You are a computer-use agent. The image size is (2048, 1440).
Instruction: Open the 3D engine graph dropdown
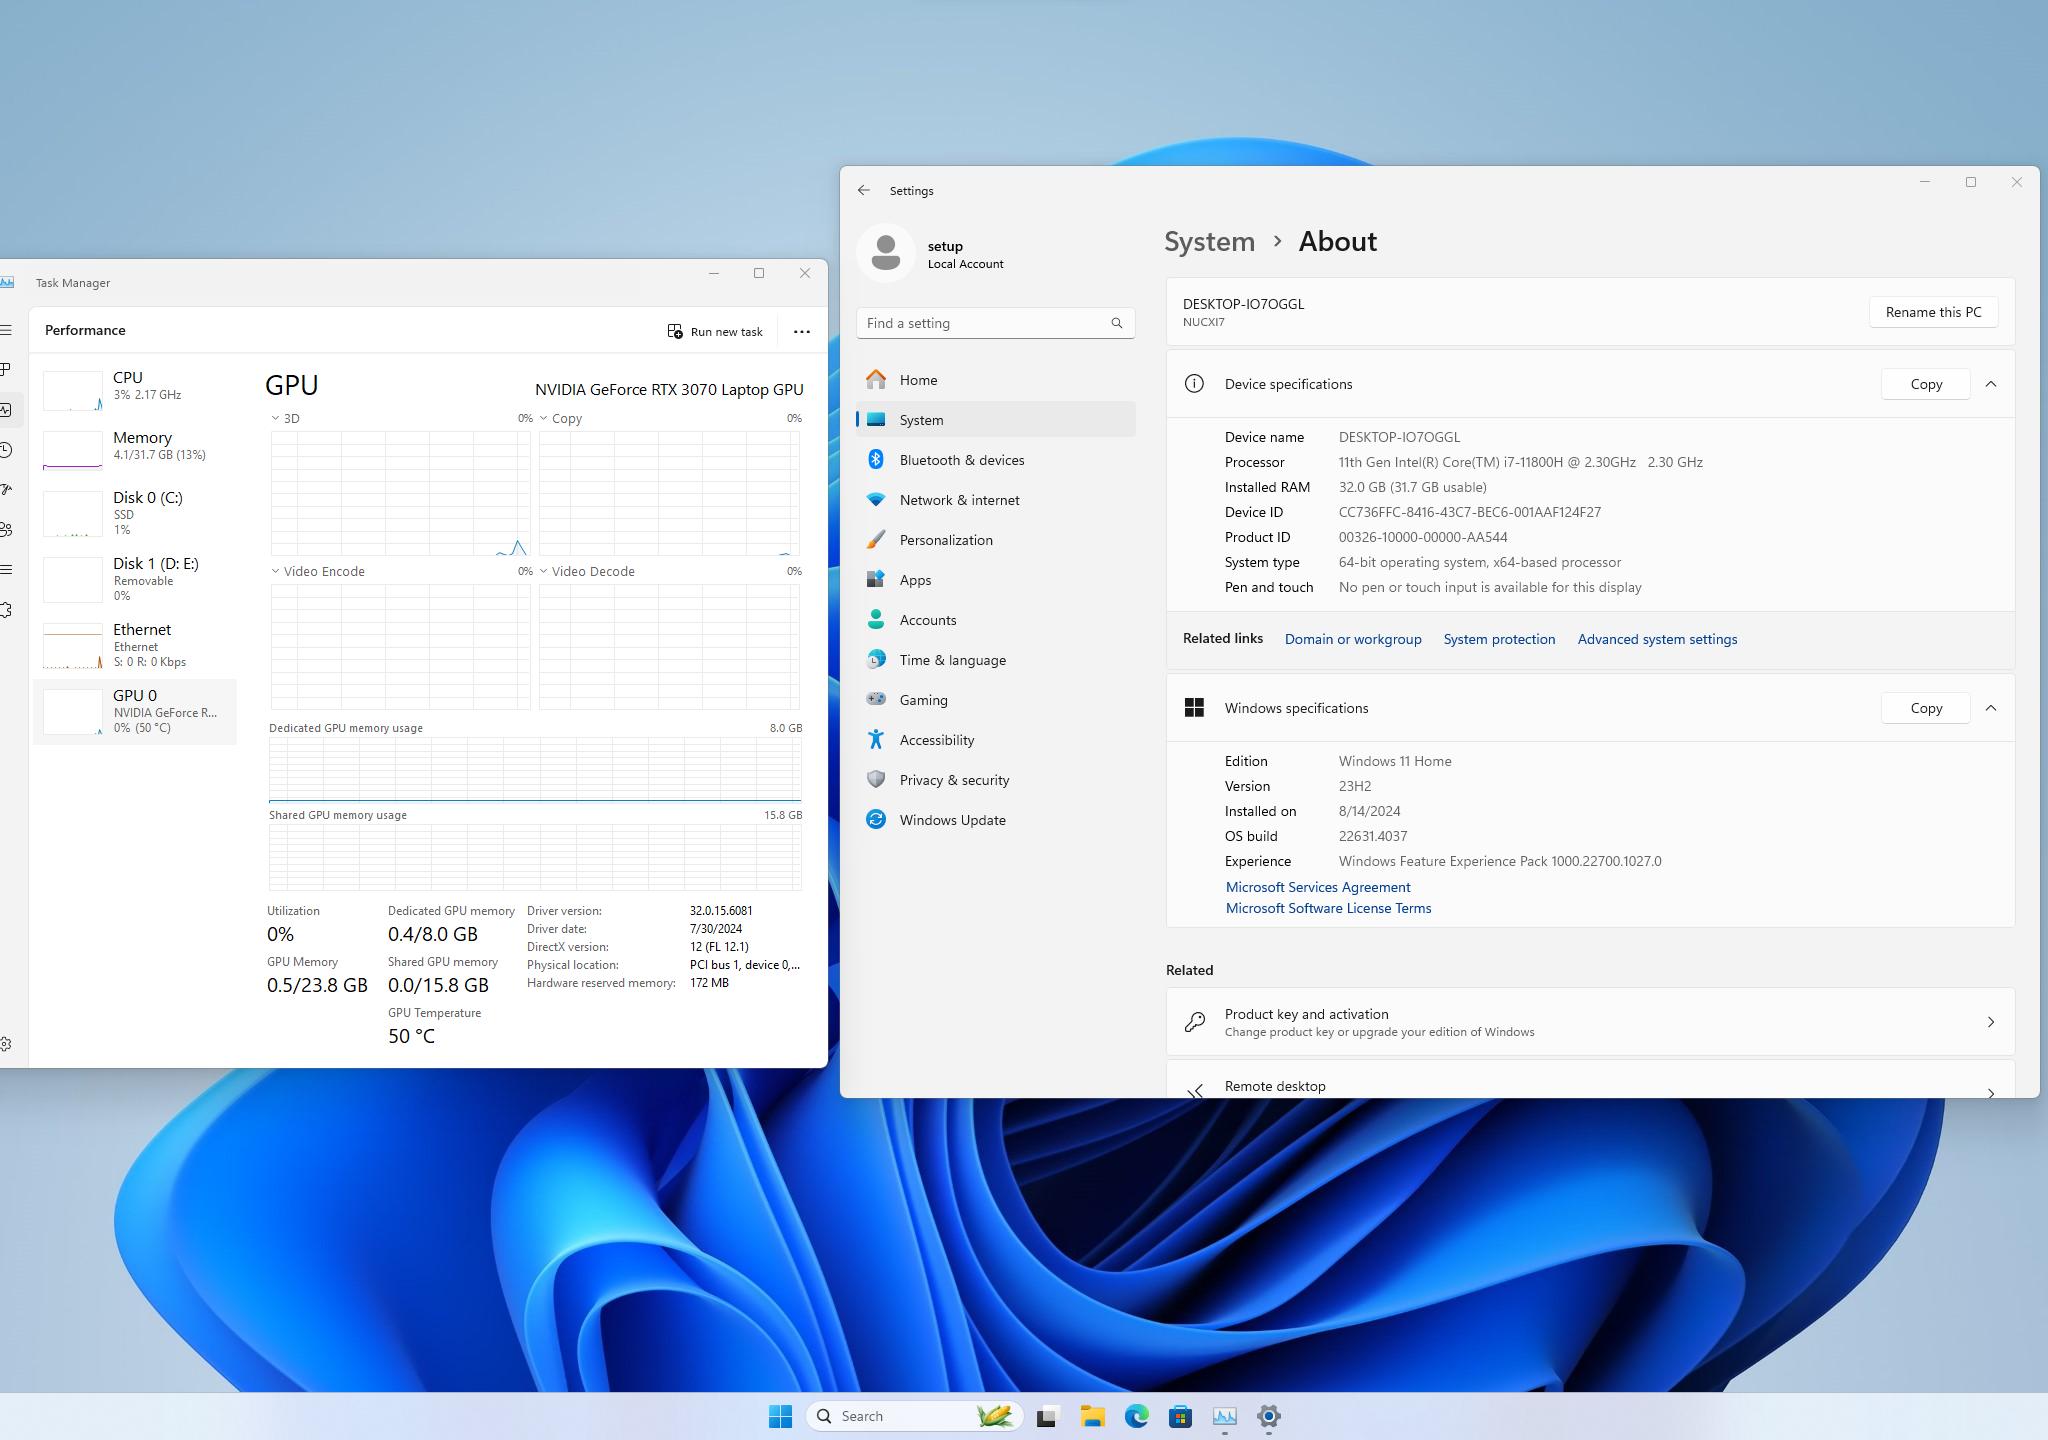tap(275, 418)
